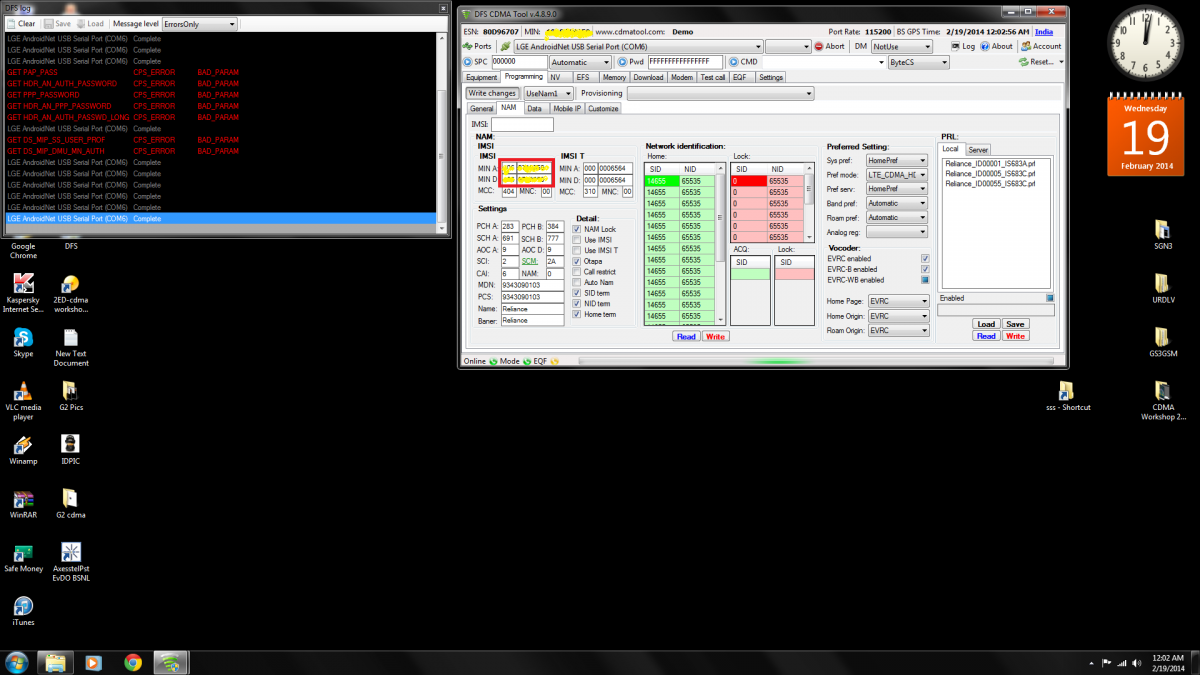This screenshot has height=675, width=1200.
Task: Click the MDN input field
Action: pyautogui.click(x=533, y=285)
